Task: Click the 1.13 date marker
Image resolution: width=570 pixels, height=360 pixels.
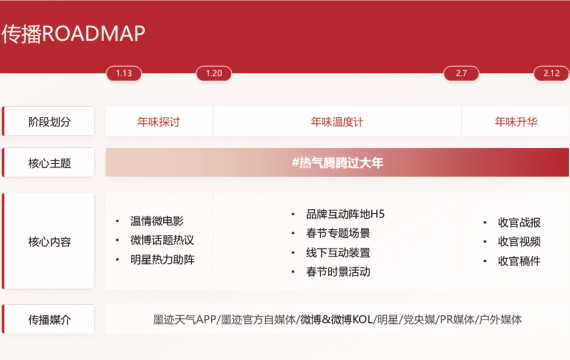Action: pos(124,73)
